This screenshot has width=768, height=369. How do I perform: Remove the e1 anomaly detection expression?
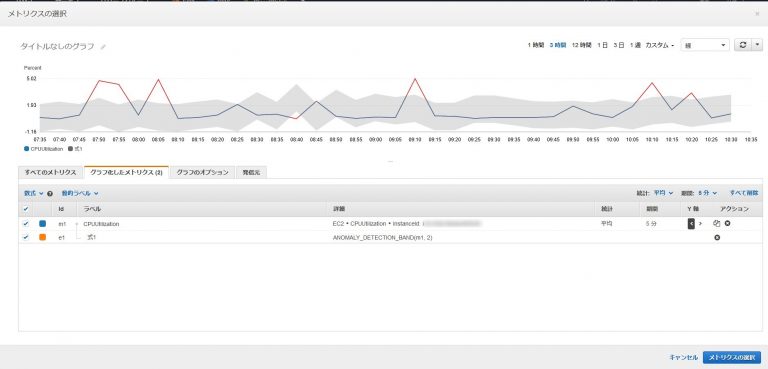coord(717,238)
